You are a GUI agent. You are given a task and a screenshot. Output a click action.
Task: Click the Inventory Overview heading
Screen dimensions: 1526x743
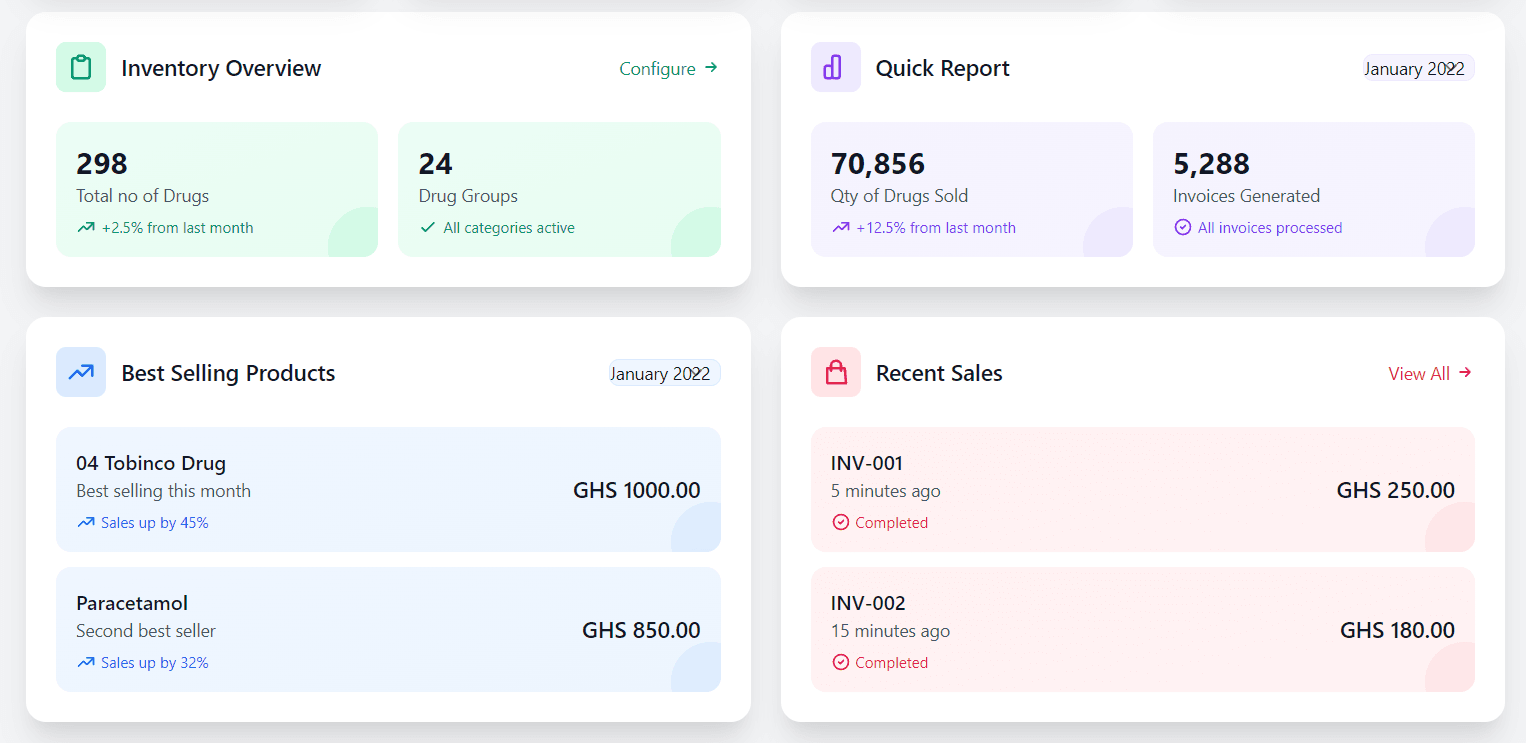pos(221,68)
